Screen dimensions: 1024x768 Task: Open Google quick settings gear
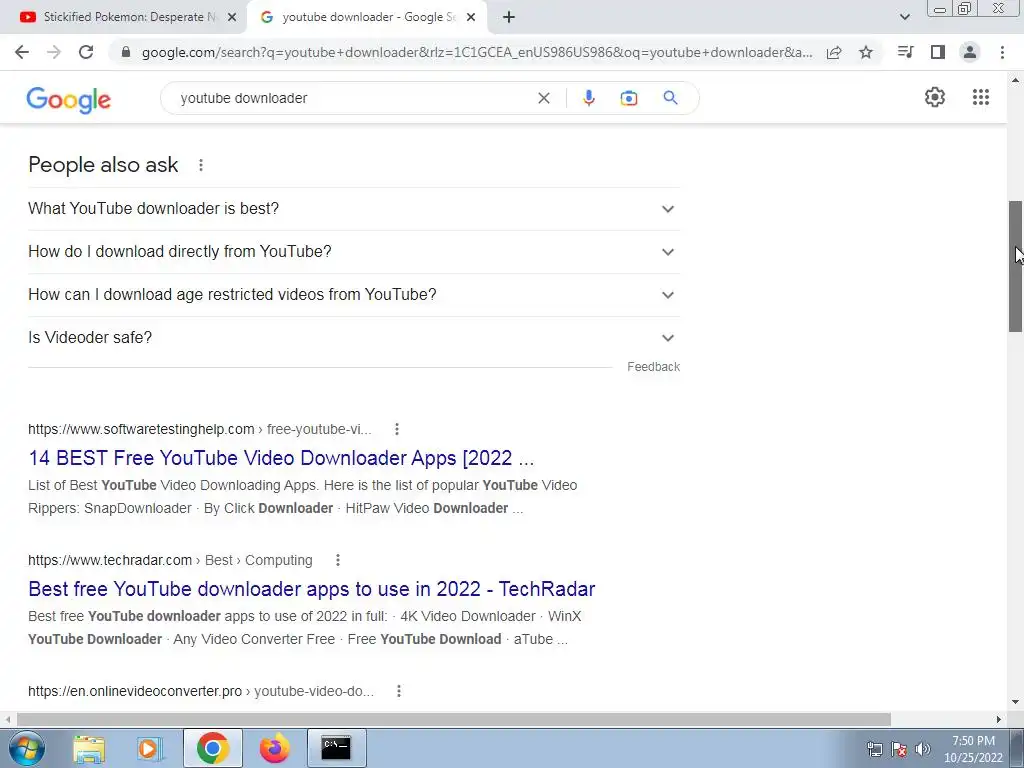pyautogui.click(x=935, y=97)
